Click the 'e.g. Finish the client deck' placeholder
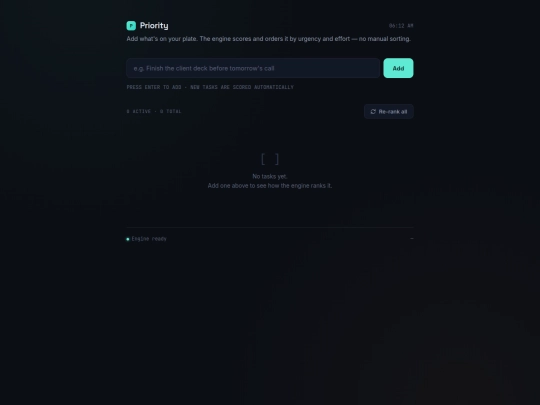 [204, 69]
